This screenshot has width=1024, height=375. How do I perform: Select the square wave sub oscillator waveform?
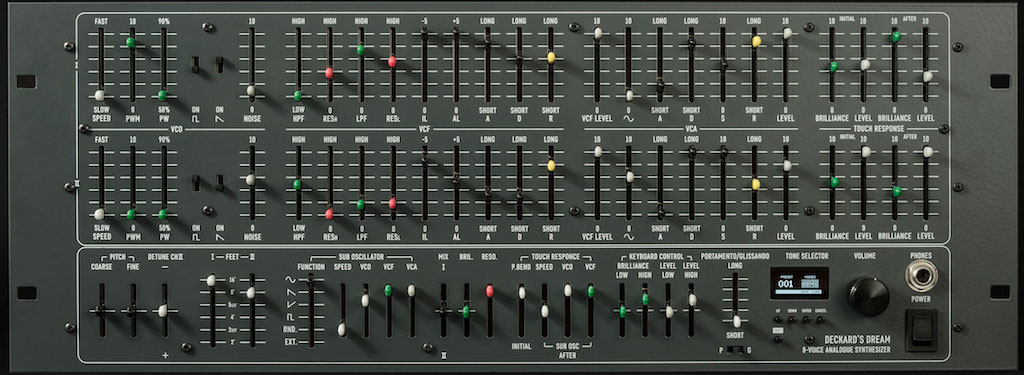(x=291, y=317)
